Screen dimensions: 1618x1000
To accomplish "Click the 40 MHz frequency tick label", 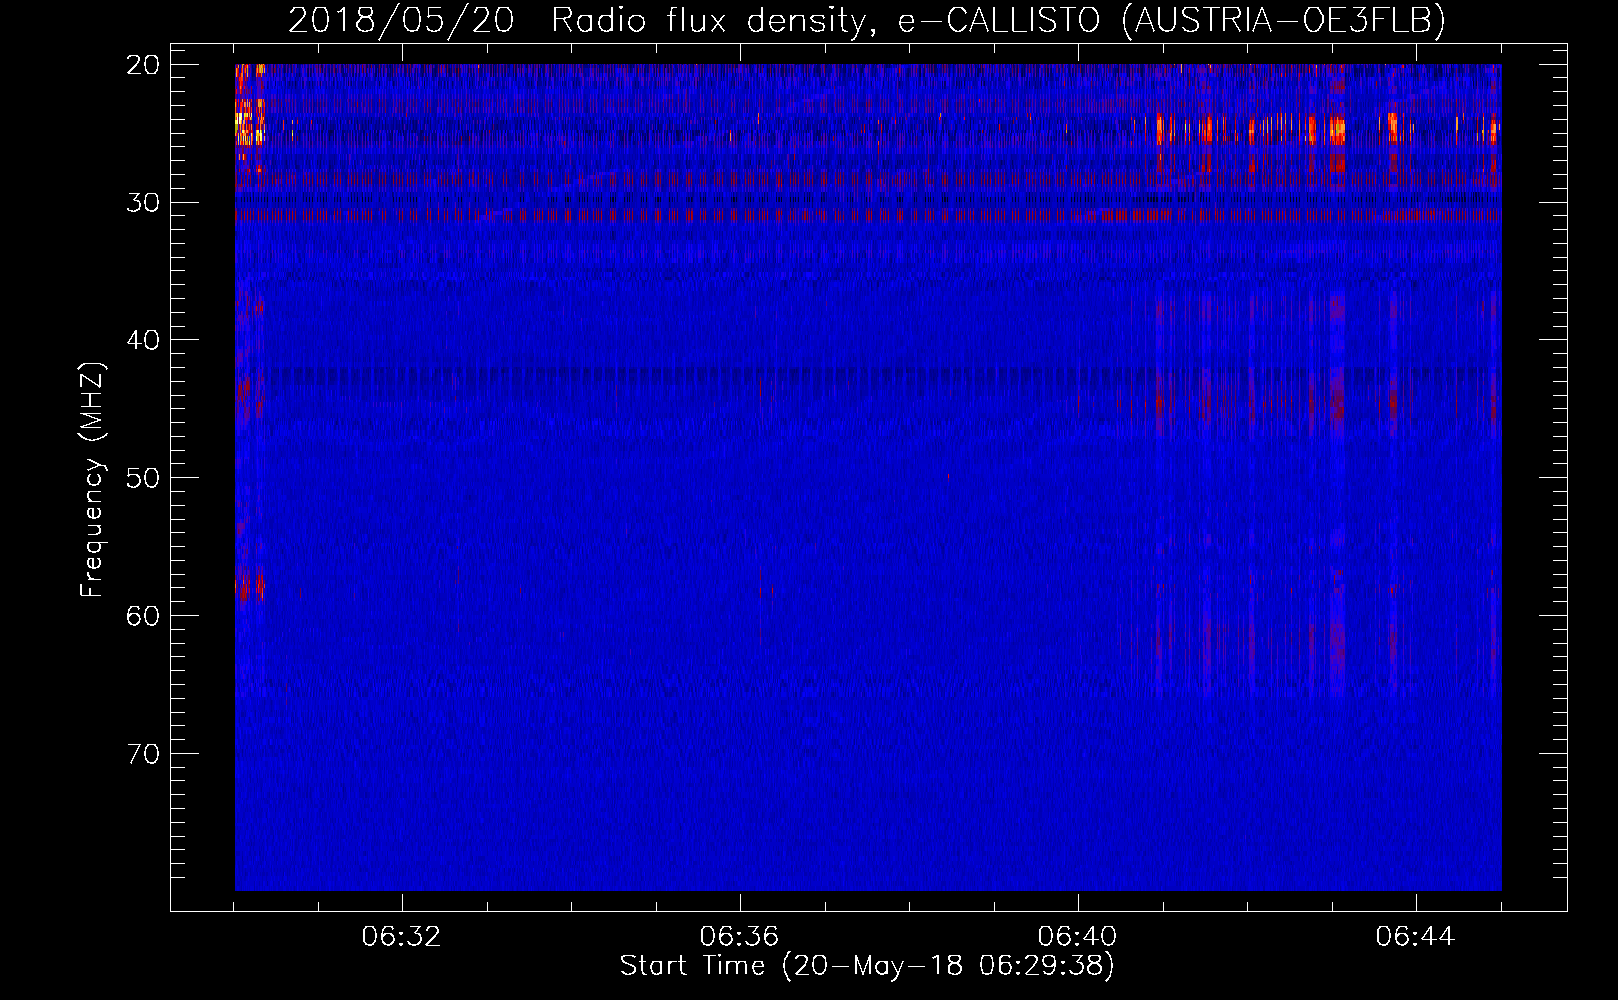I will click(x=143, y=340).
